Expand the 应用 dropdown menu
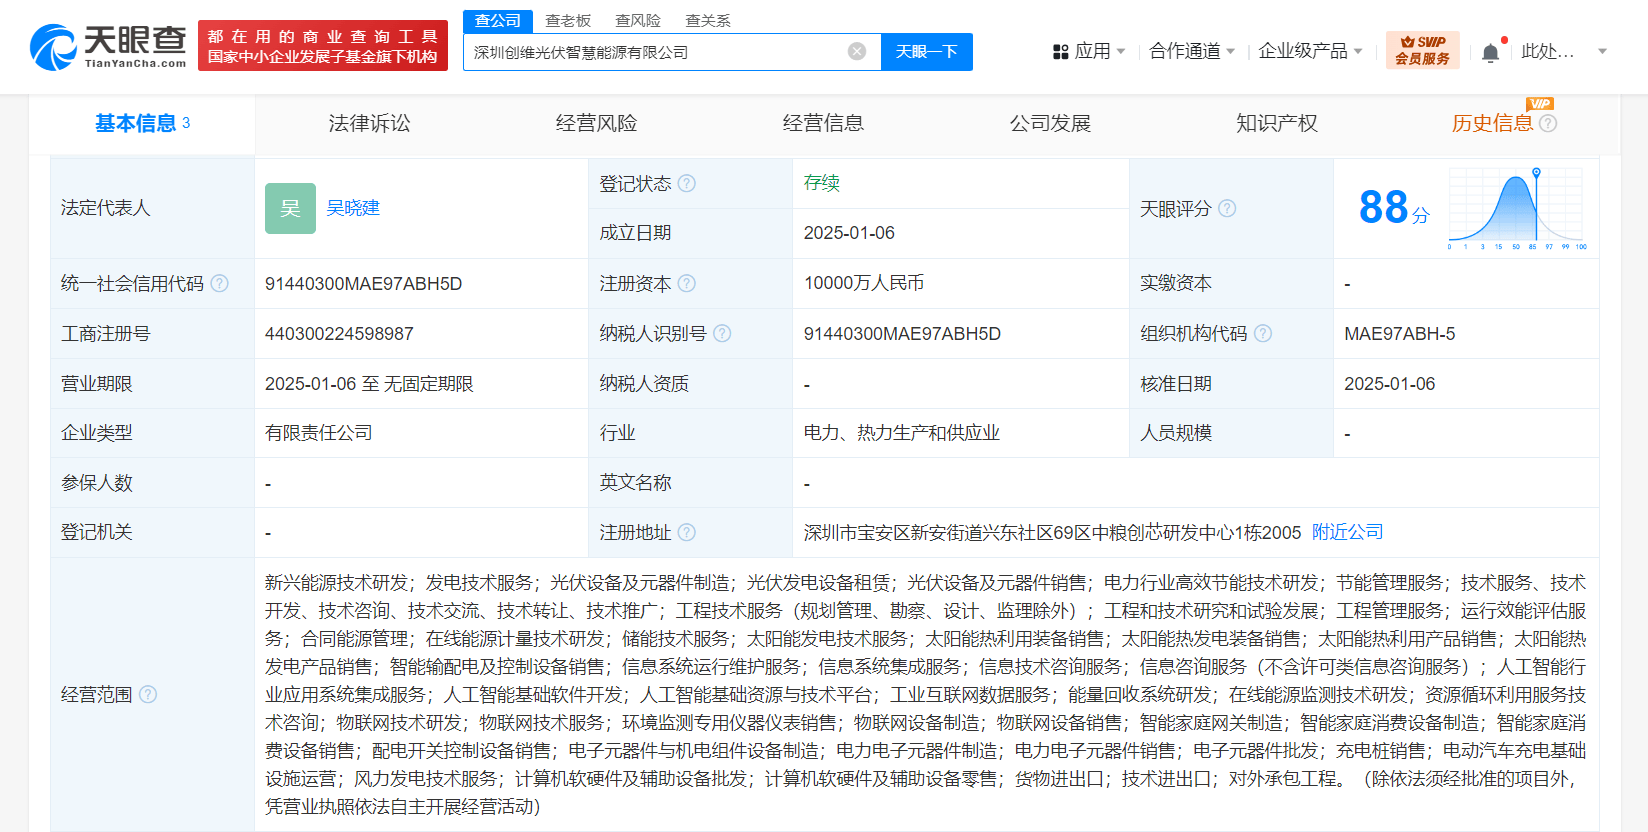The height and width of the screenshot is (832, 1648). coord(1089,51)
